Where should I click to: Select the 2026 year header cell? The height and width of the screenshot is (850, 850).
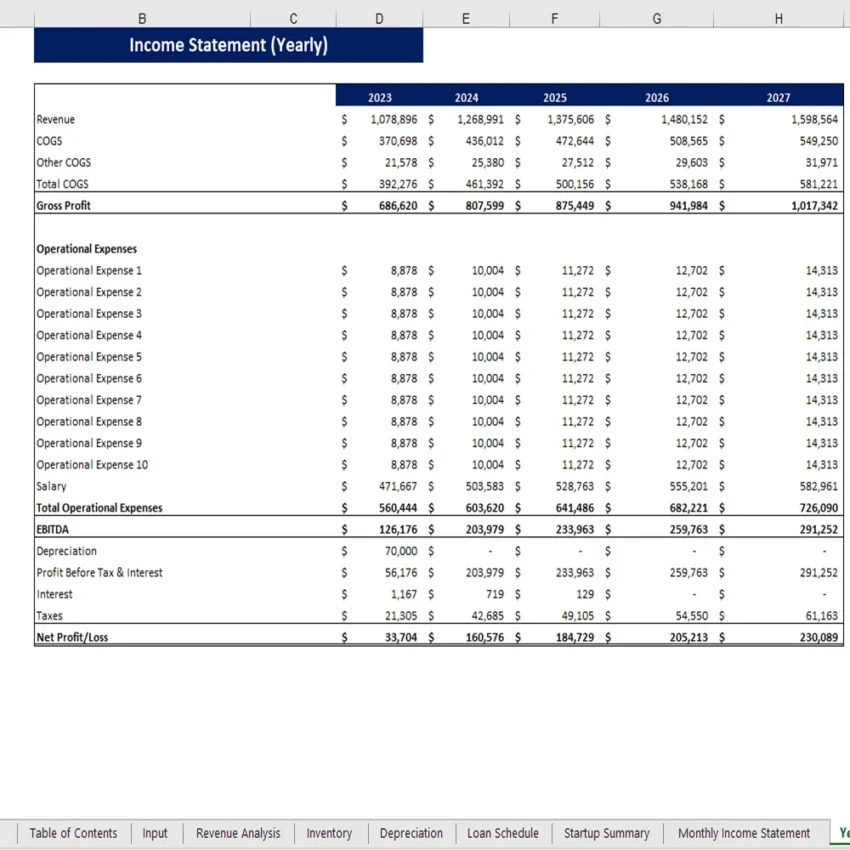[x=656, y=98]
